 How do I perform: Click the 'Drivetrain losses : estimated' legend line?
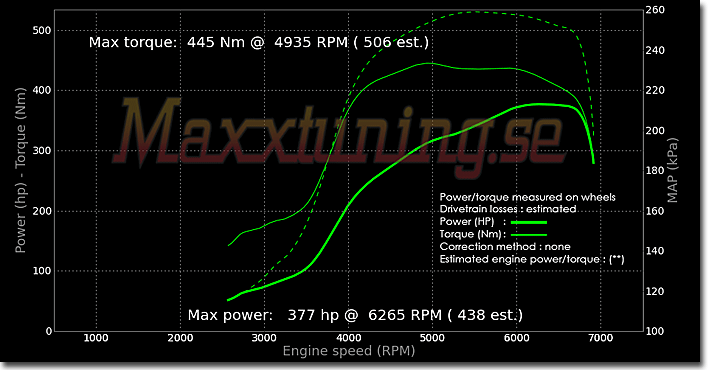tap(508, 209)
